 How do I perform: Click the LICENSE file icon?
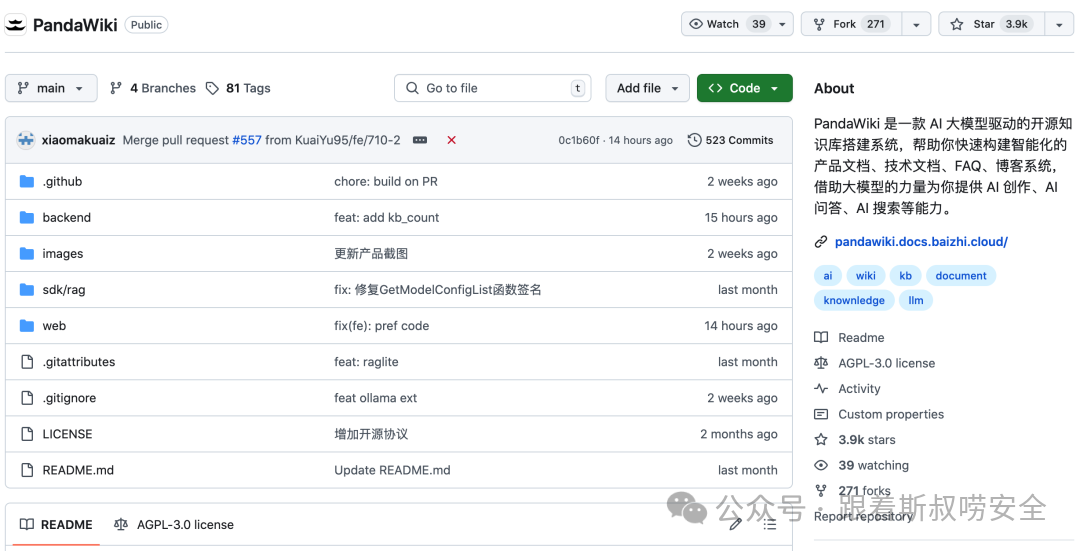[27, 434]
